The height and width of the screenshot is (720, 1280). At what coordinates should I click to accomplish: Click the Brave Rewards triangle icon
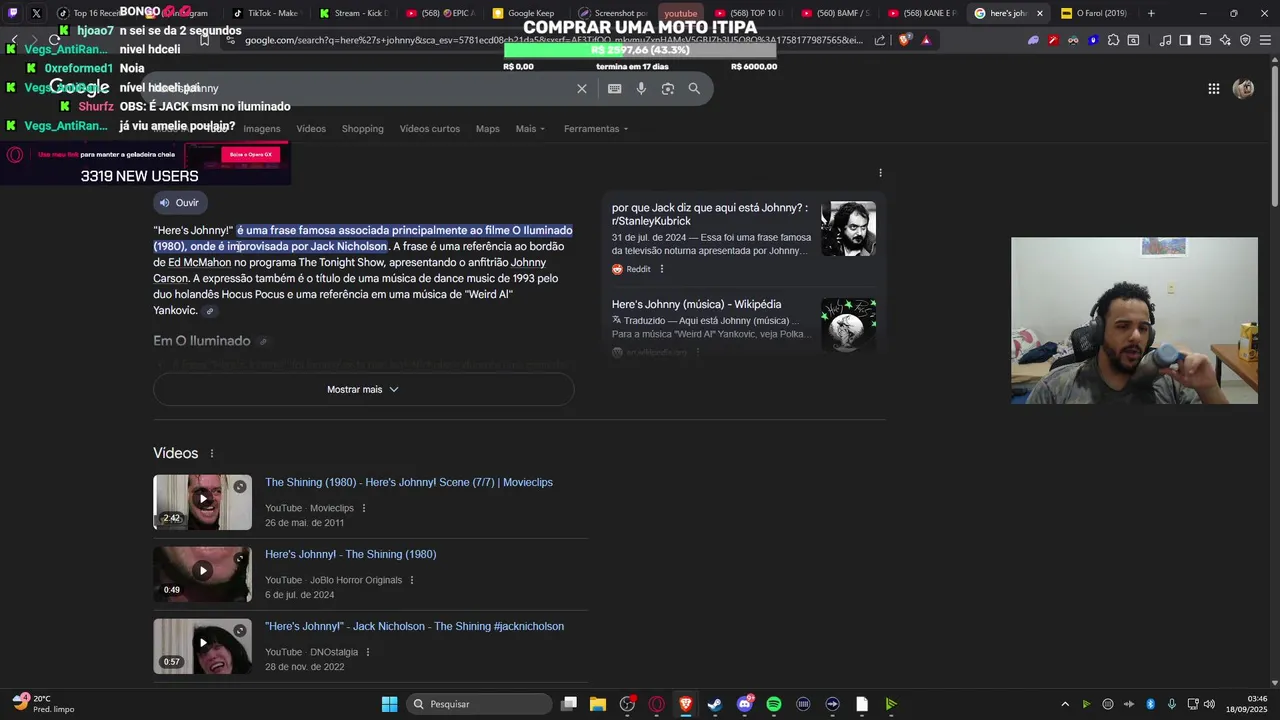click(x=926, y=40)
